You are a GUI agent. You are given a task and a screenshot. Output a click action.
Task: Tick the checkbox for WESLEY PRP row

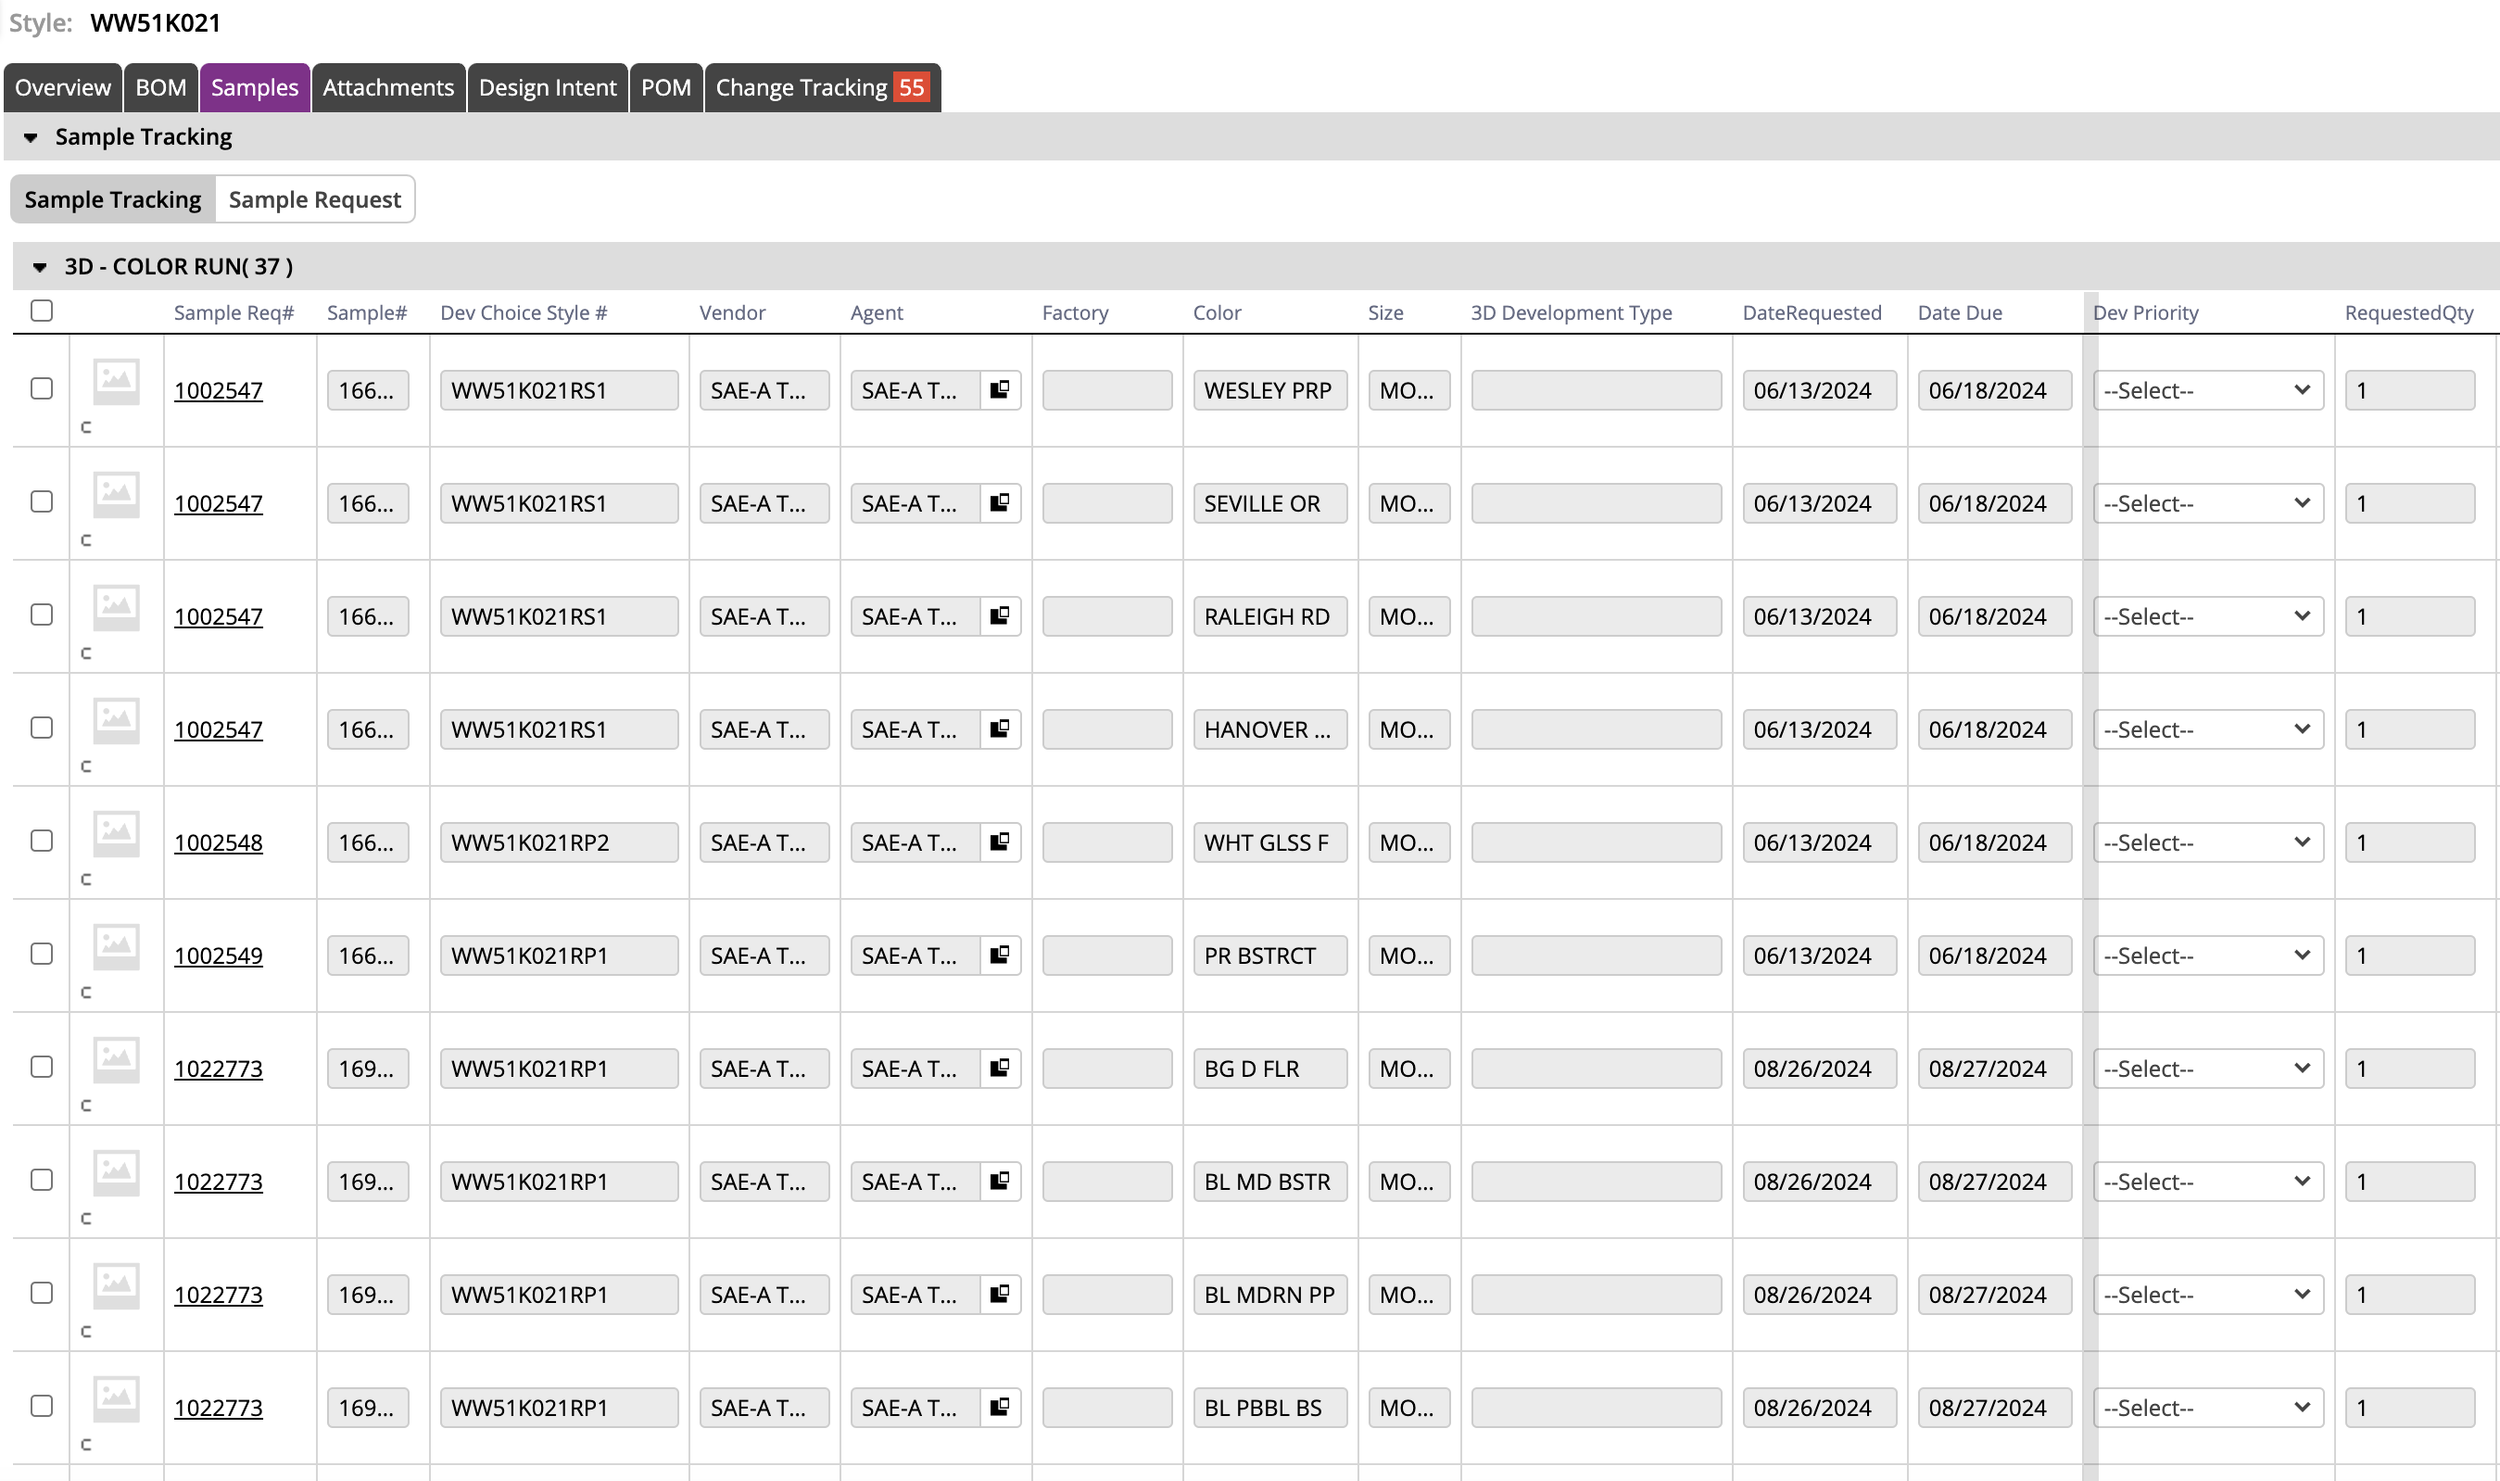point(41,388)
